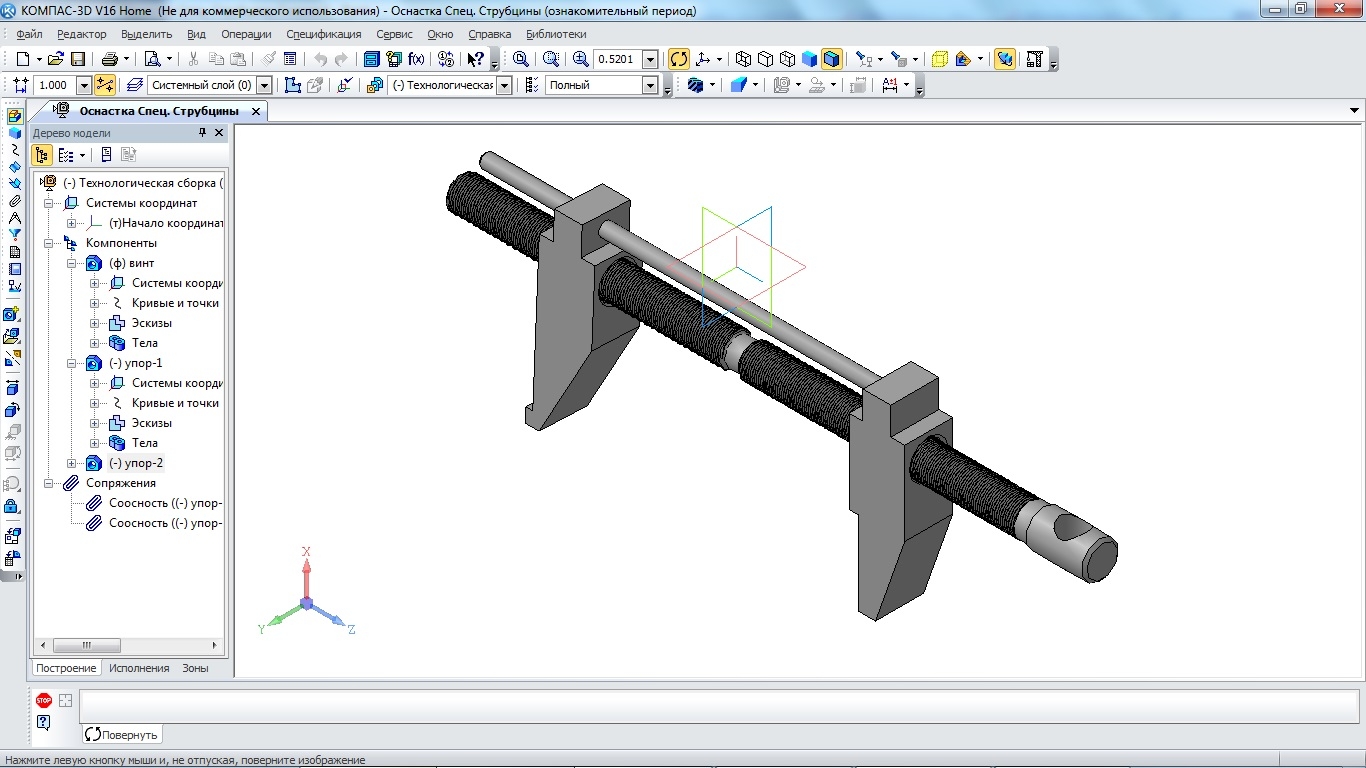Click the help question icon below STOP
The width and height of the screenshot is (1366, 768).
click(x=44, y=722)
